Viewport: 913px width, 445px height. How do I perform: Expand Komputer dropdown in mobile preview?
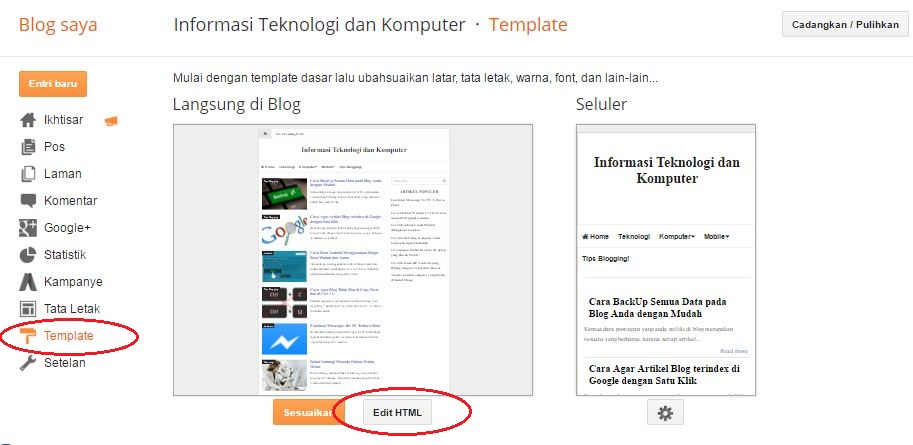(677, 236)
